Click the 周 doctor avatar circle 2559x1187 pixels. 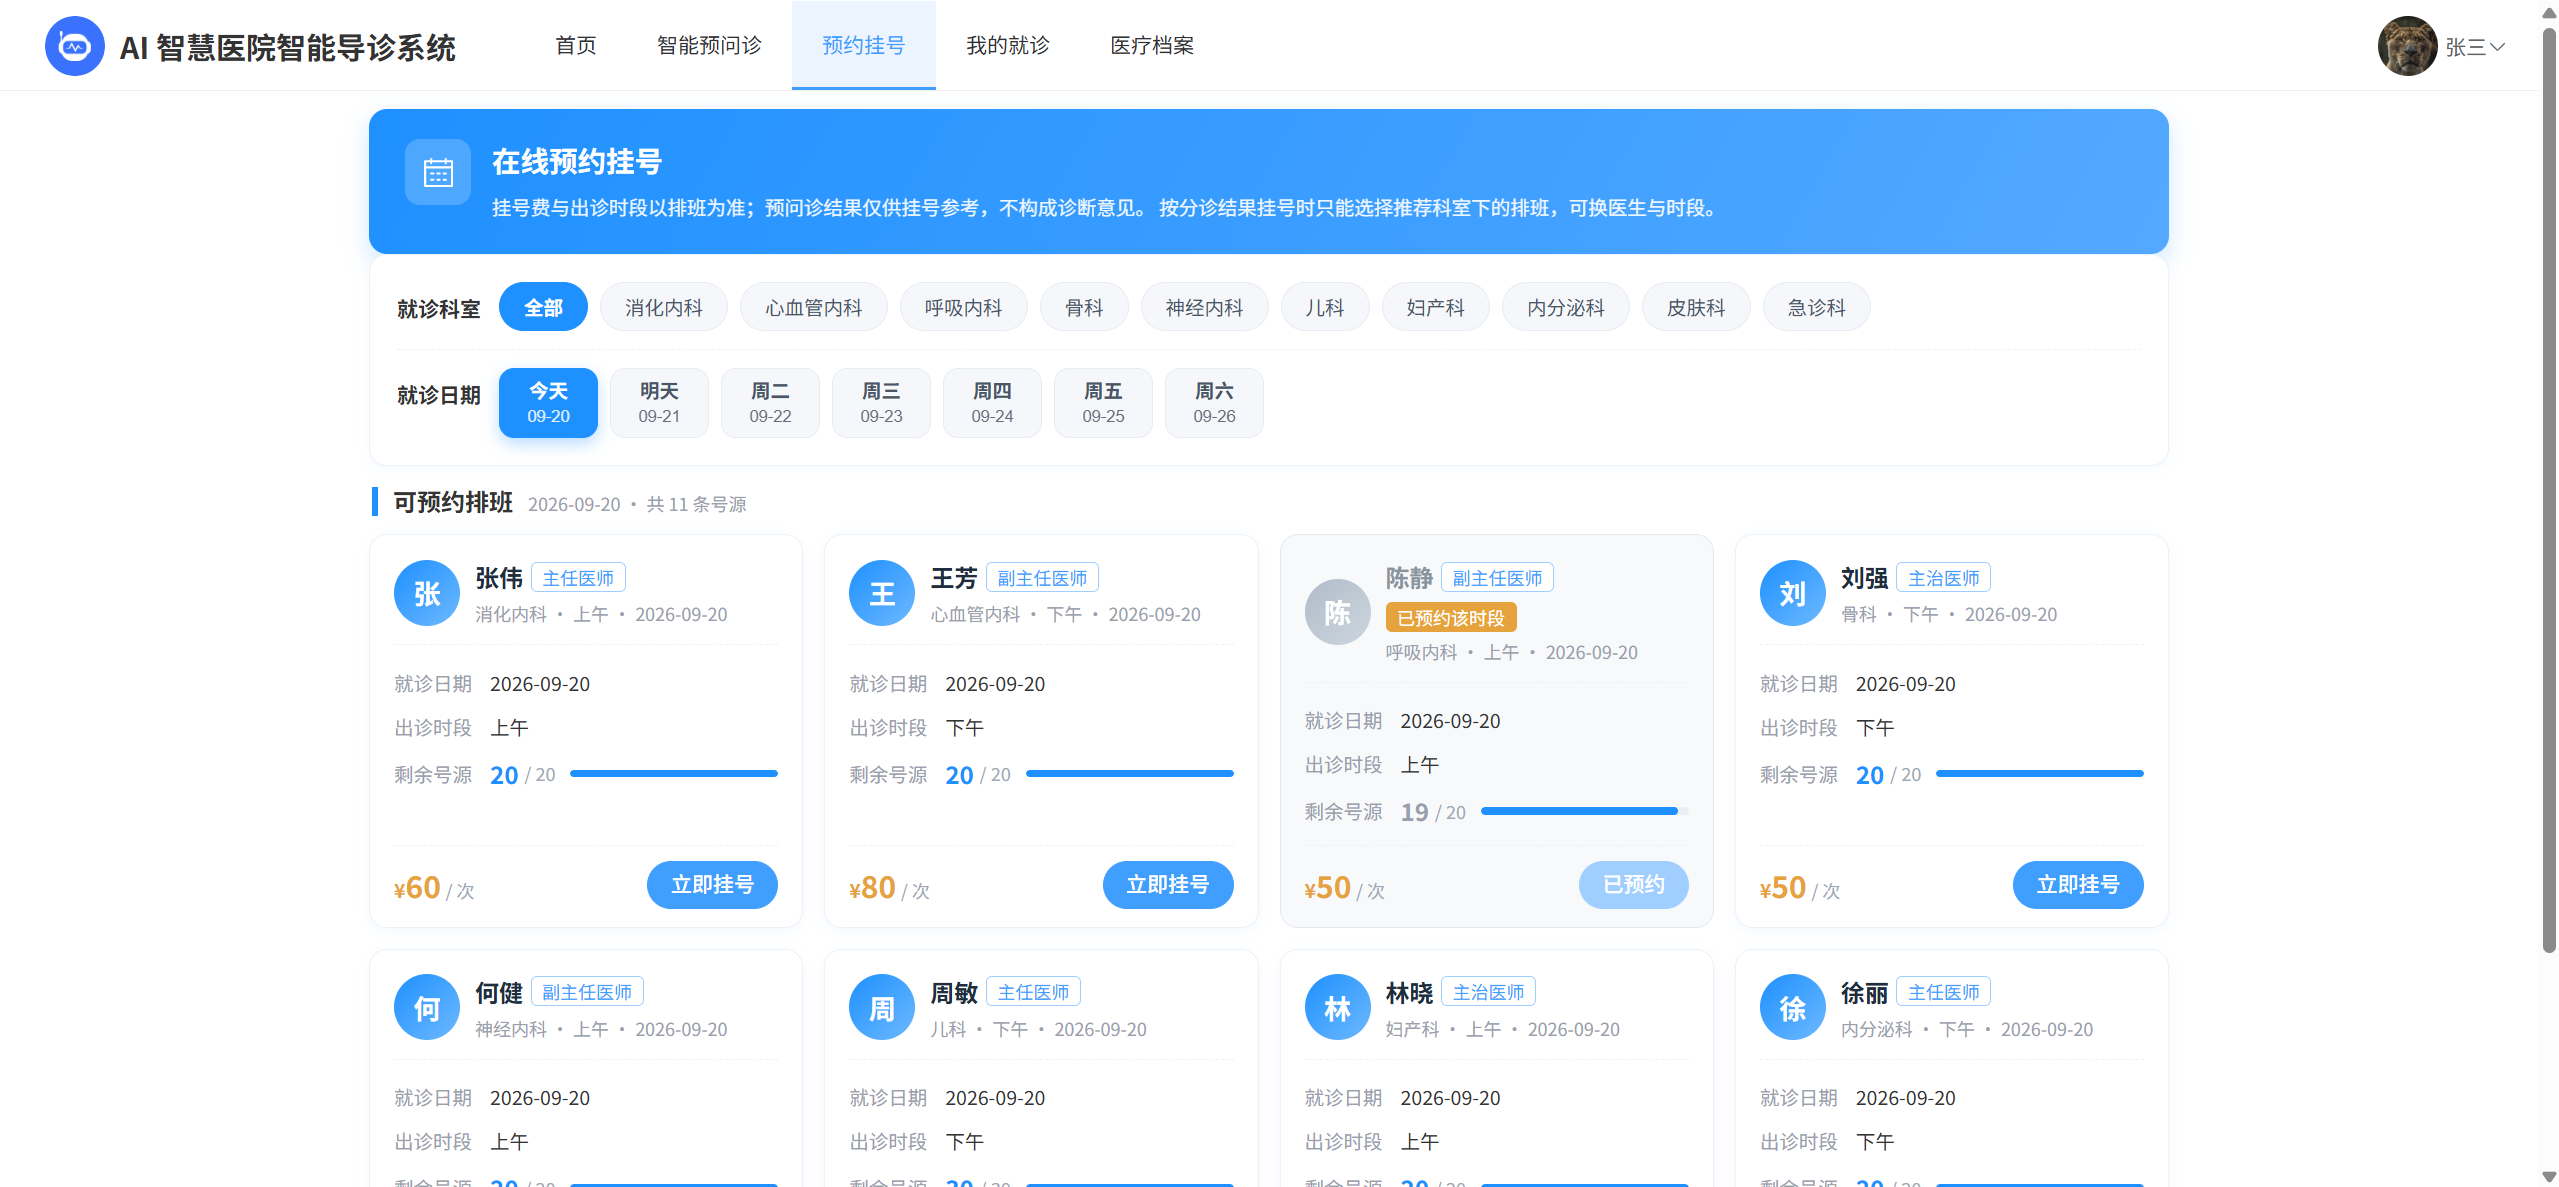pos(882,1007)
